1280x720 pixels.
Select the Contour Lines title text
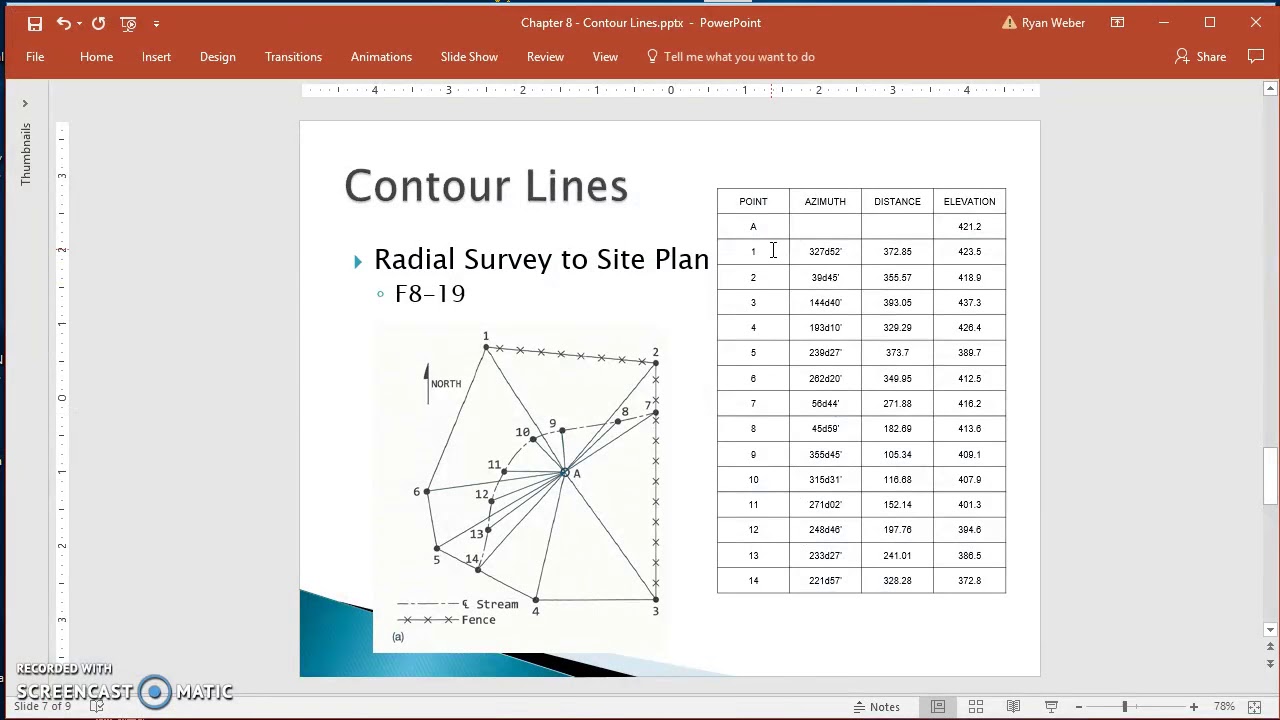pos(486,186)
